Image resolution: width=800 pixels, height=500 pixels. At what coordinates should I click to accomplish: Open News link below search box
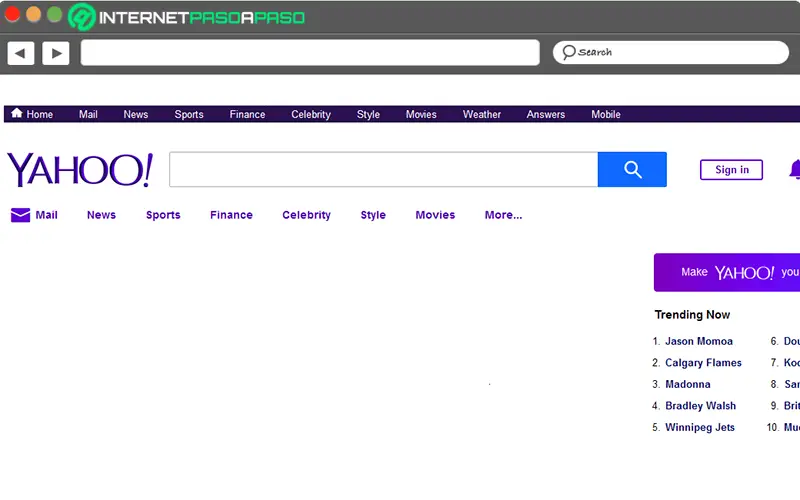point(102,215)
